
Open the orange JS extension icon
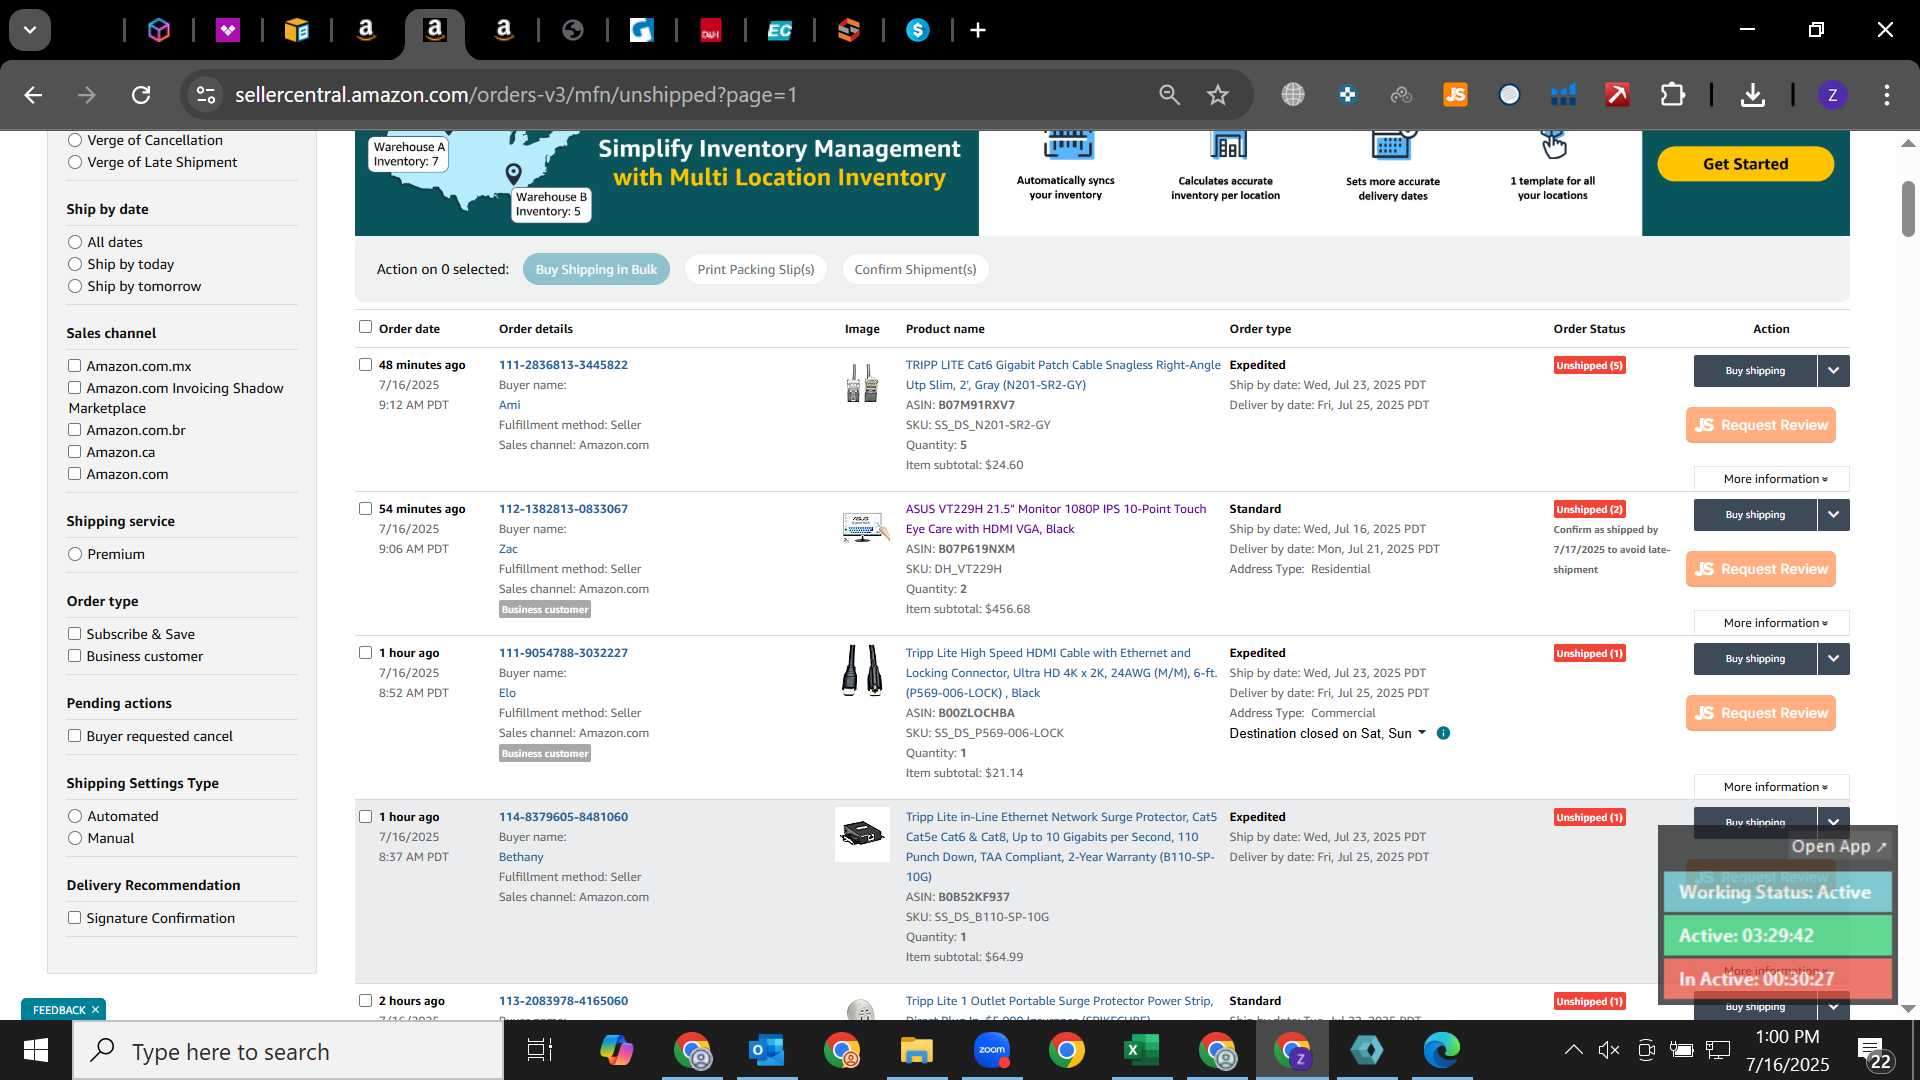1455,95
